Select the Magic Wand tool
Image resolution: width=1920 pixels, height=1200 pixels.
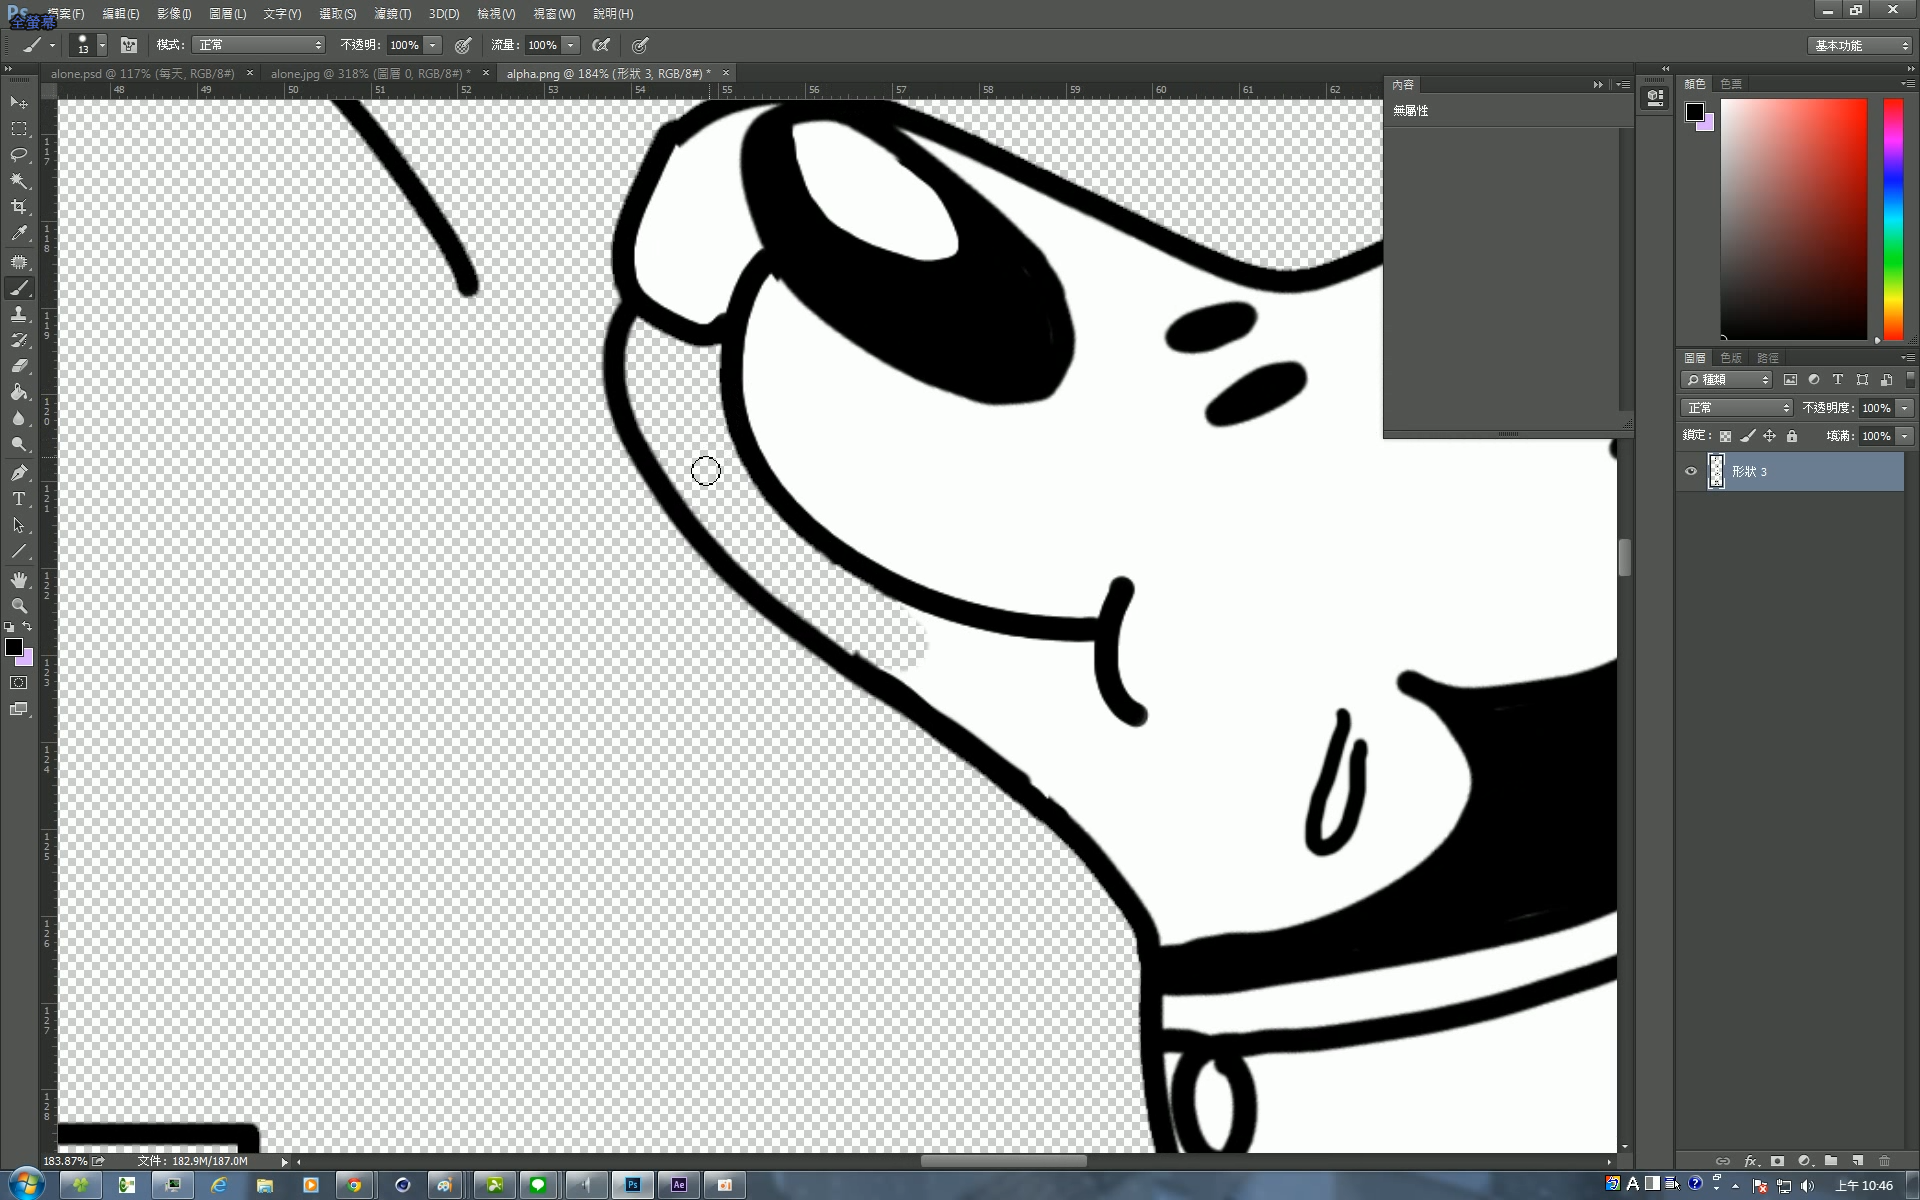19,181
